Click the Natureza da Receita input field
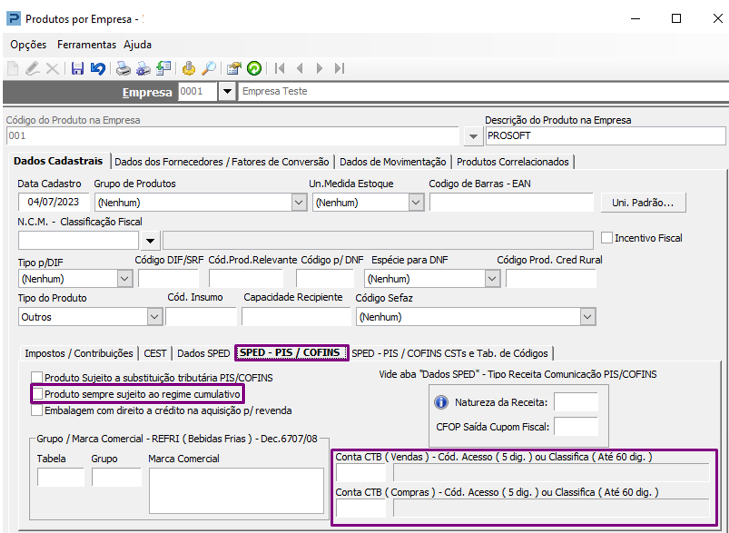The image size is (729, 533). click(x=576, y=402)
